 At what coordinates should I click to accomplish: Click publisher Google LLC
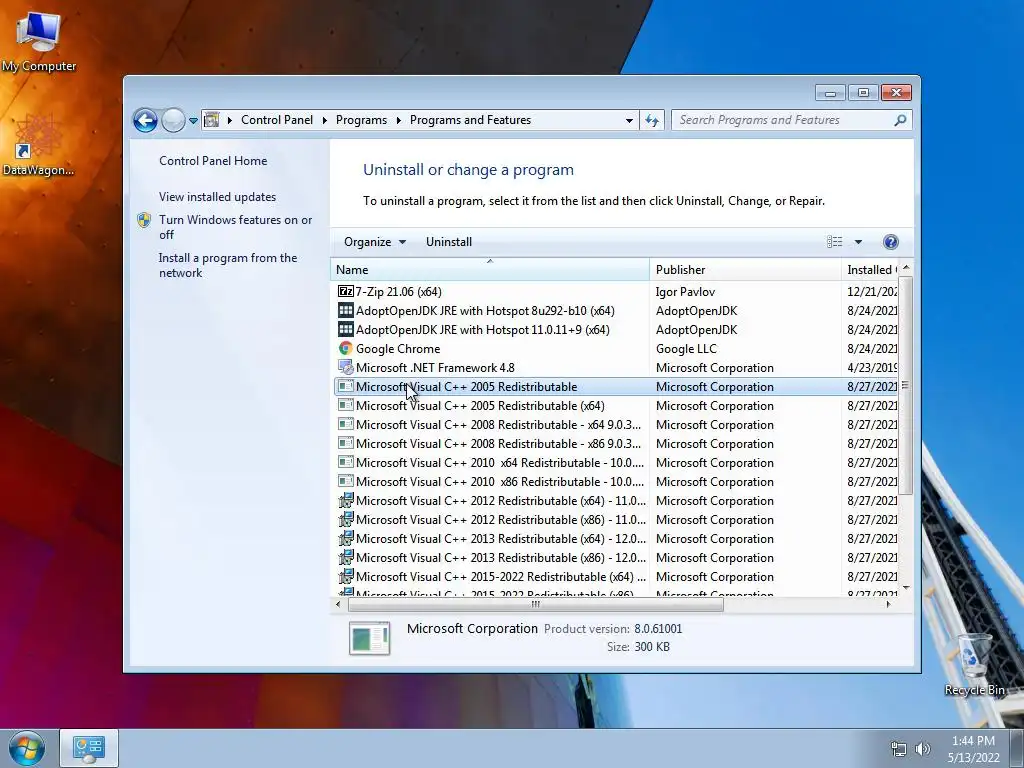pyautogui.click(x=686, y=349)
